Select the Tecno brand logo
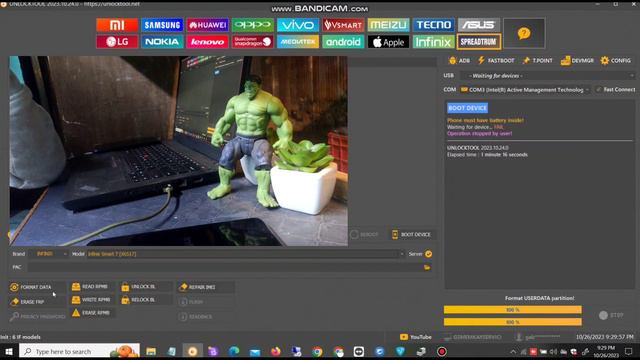The height and width of the screenshot is (360, 640). pos(433,25)
